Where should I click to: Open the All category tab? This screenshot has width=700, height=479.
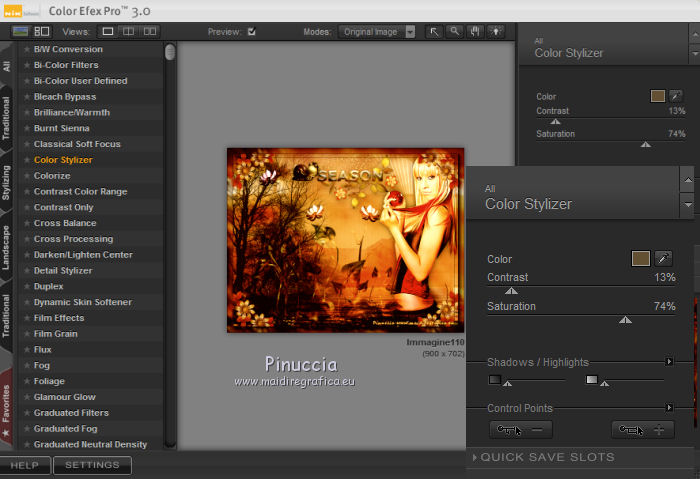[x=6, y=67]
